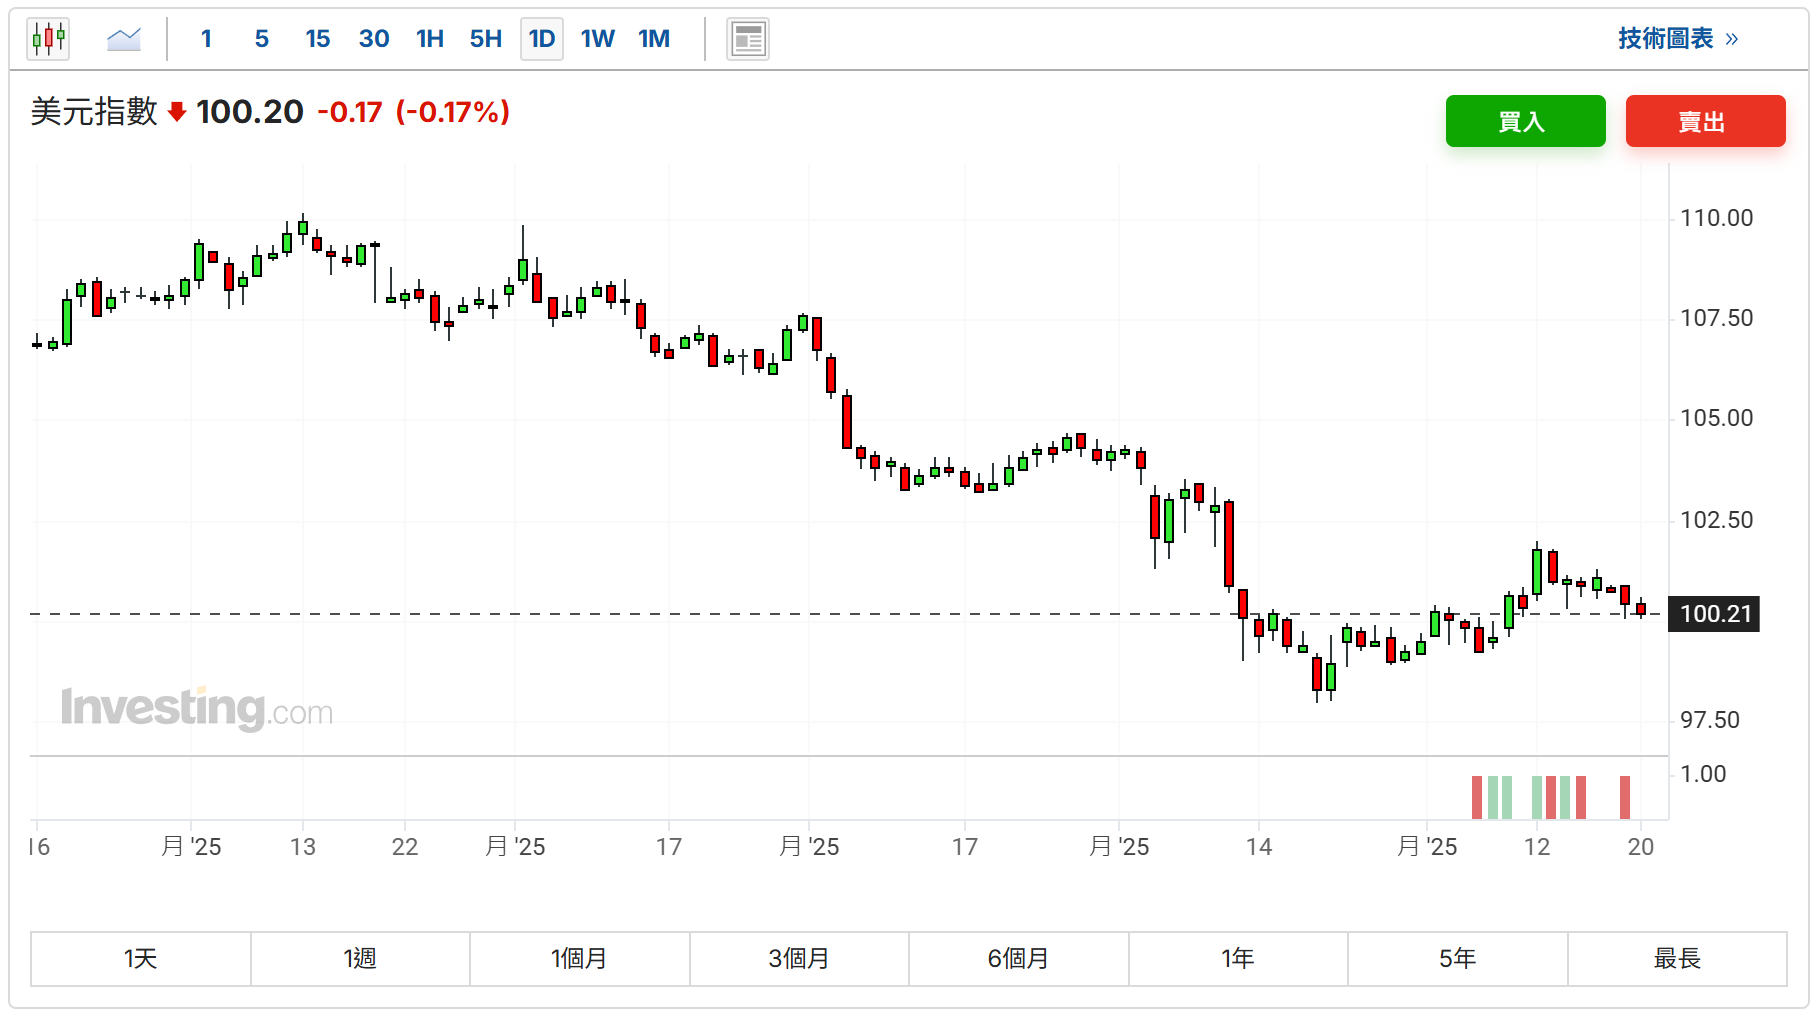Switch to candlestick chart type icon
This screenshot has width=1819, height=1019.
point(48,39)
